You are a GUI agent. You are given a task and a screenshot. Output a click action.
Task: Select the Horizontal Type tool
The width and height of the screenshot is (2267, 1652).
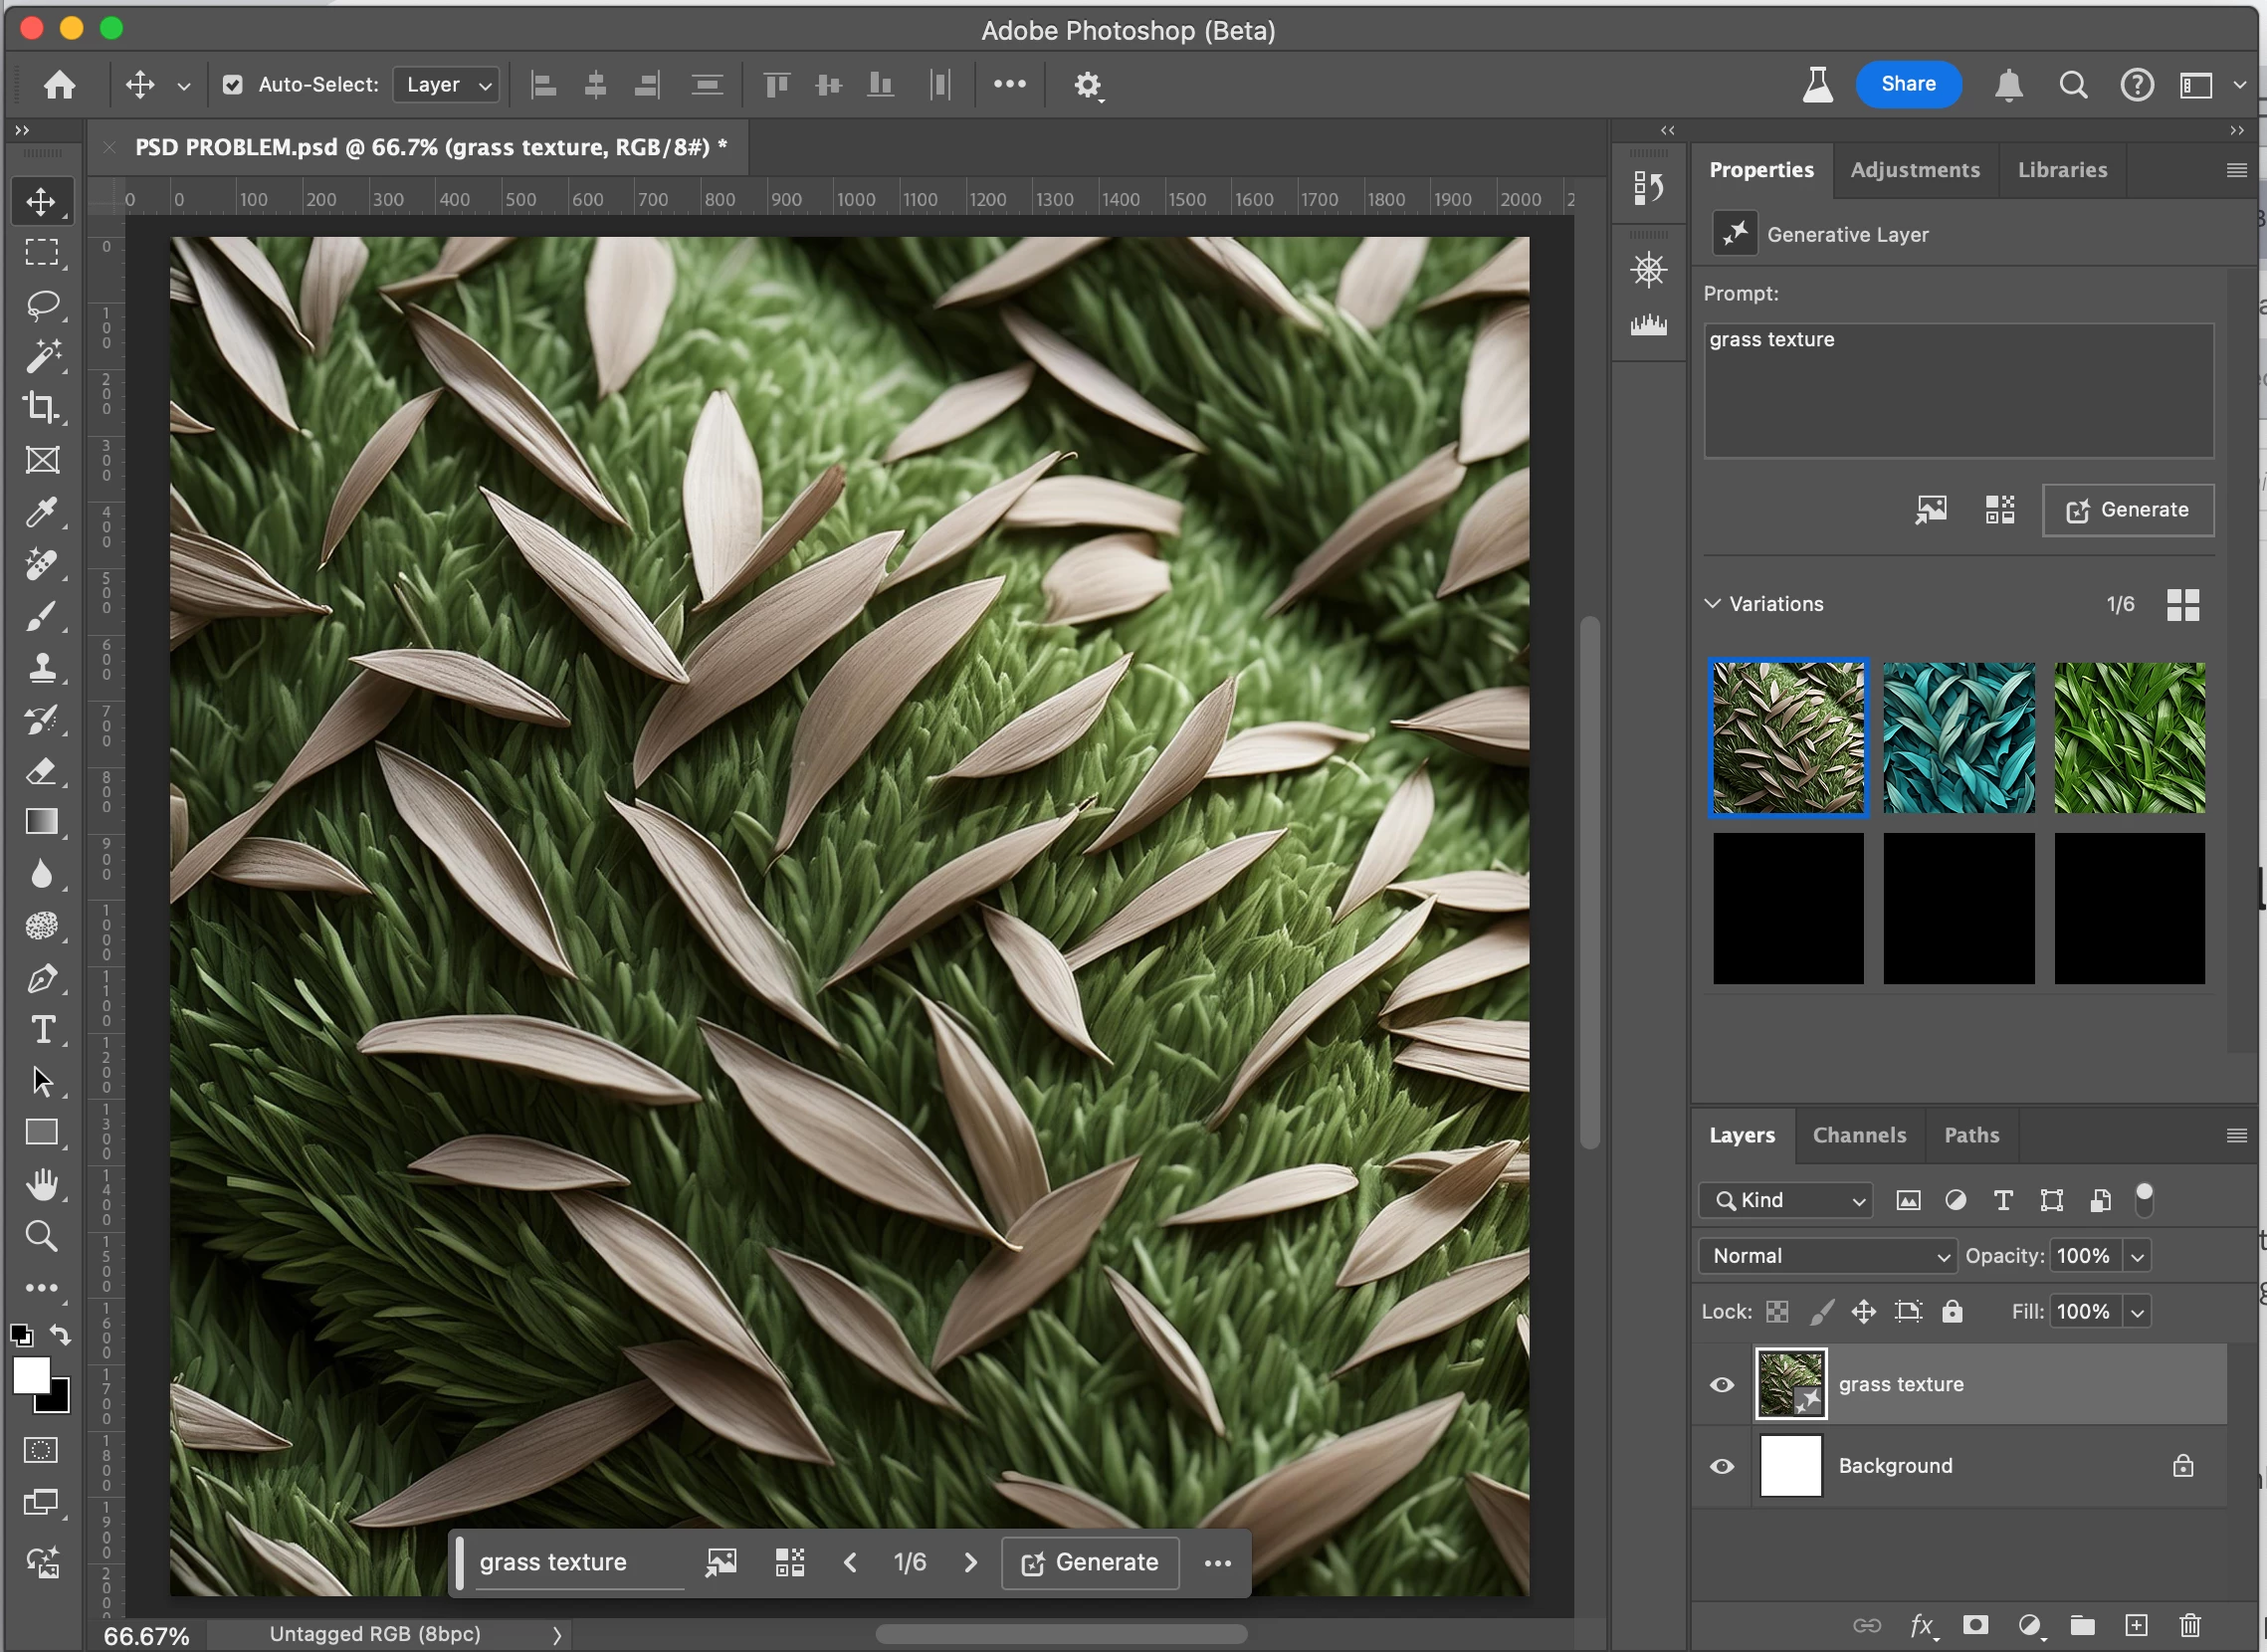click(x=42, y=1030)
